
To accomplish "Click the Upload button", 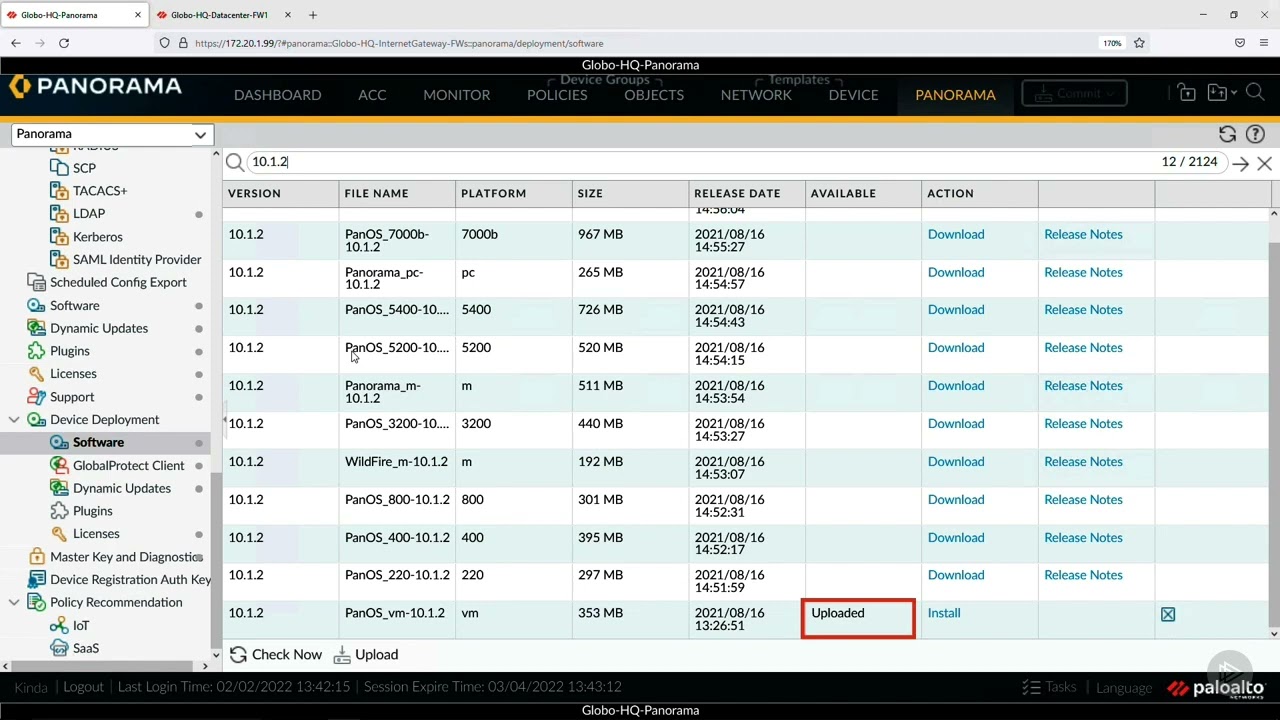I will coord(366,655).
